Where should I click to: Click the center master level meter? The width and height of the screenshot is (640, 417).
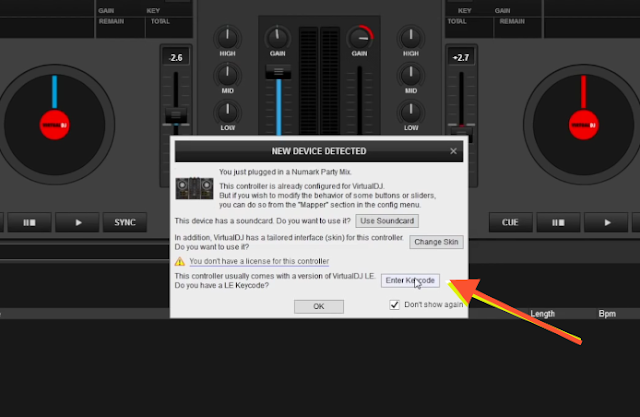point(319,81)
